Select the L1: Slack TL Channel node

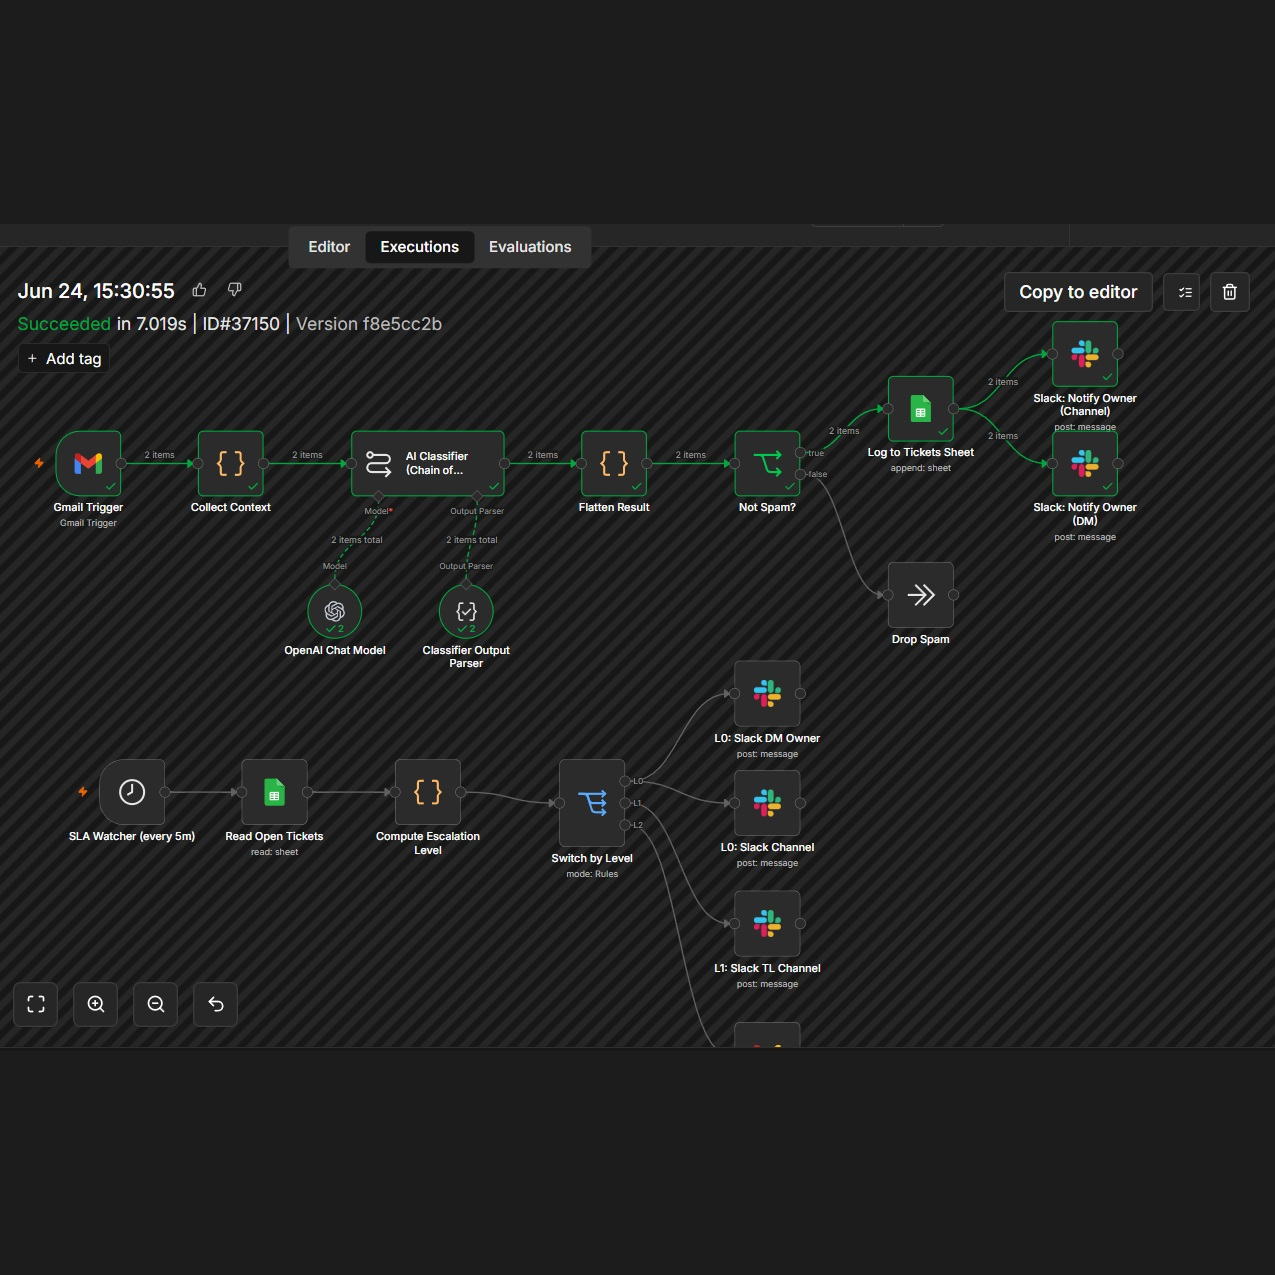point(767,924)
